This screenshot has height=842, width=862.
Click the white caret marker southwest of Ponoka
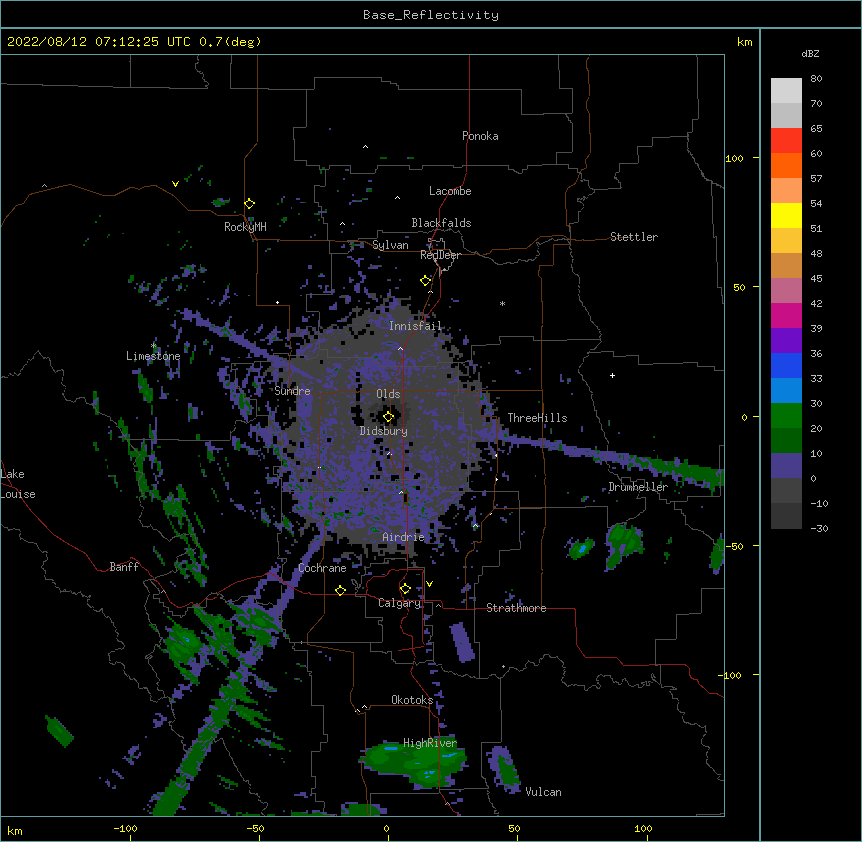(366, 147)
